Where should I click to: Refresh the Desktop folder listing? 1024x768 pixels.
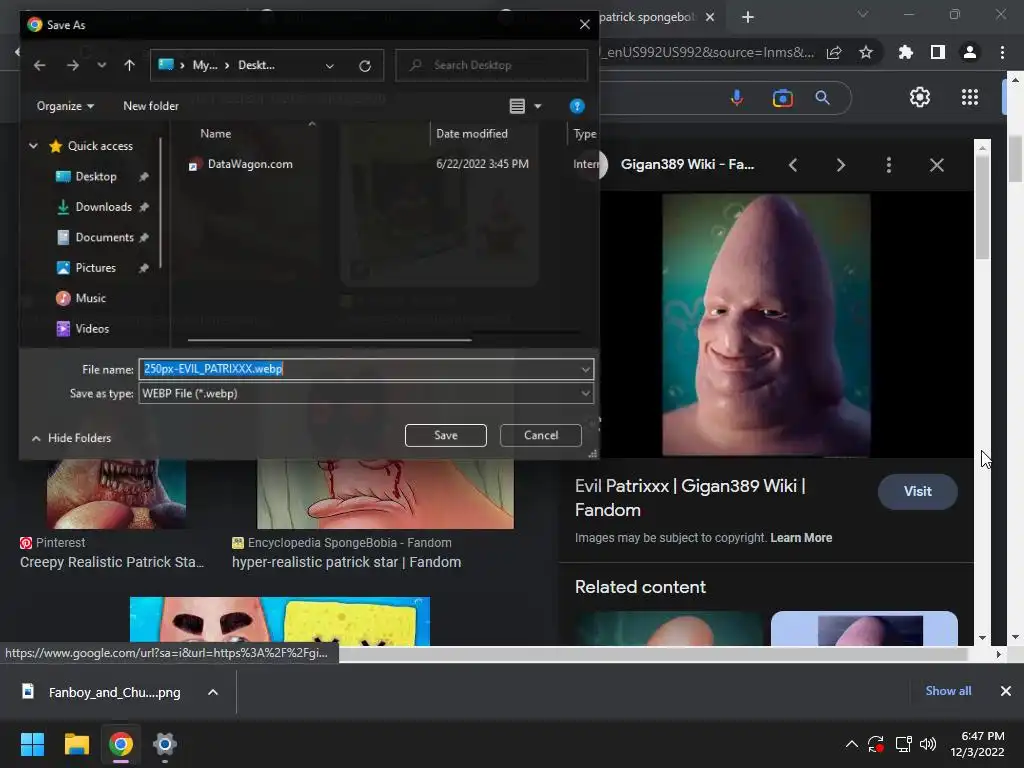(x=365, y=65)
